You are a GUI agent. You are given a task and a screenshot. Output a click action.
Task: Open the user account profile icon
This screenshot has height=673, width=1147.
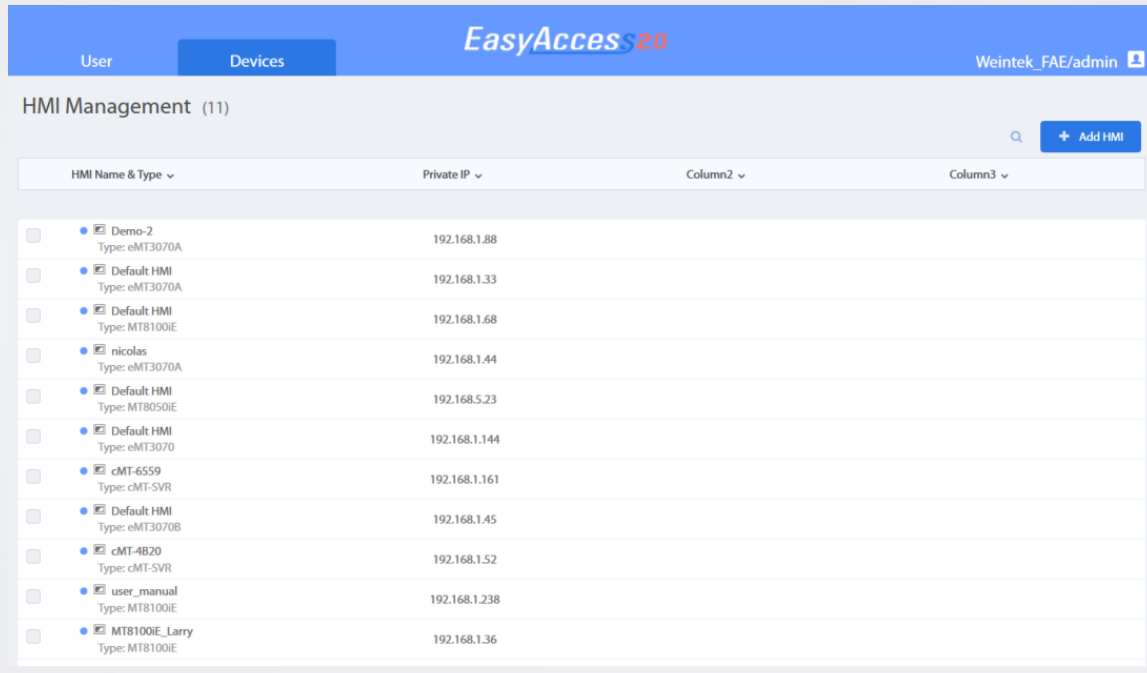[1135, 59]
